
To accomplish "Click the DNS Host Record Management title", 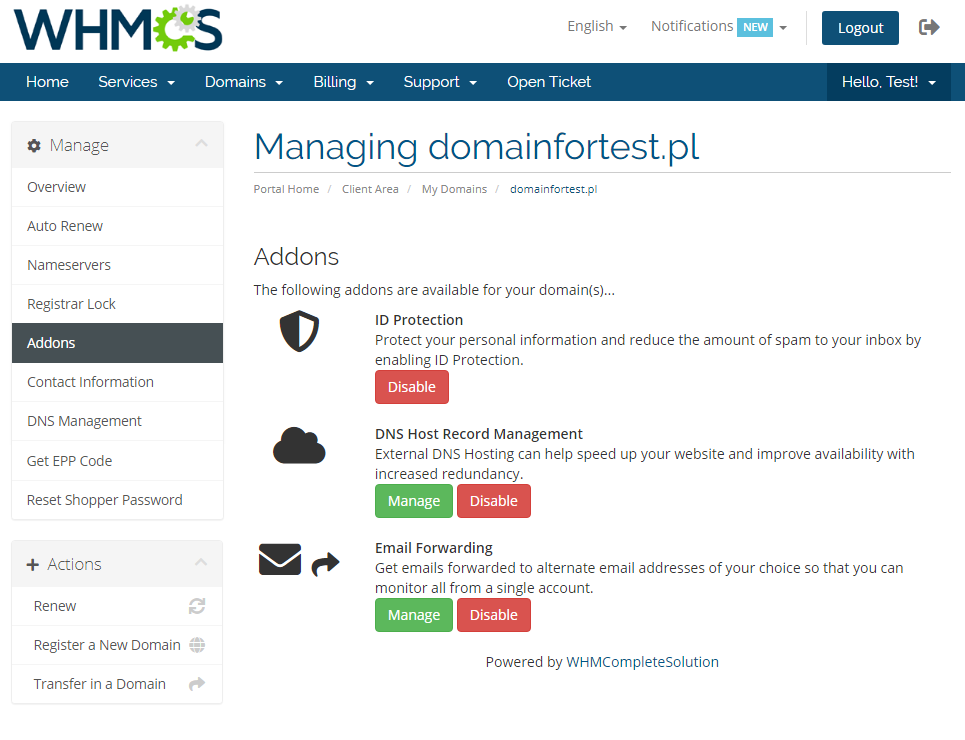I will 479,434.
